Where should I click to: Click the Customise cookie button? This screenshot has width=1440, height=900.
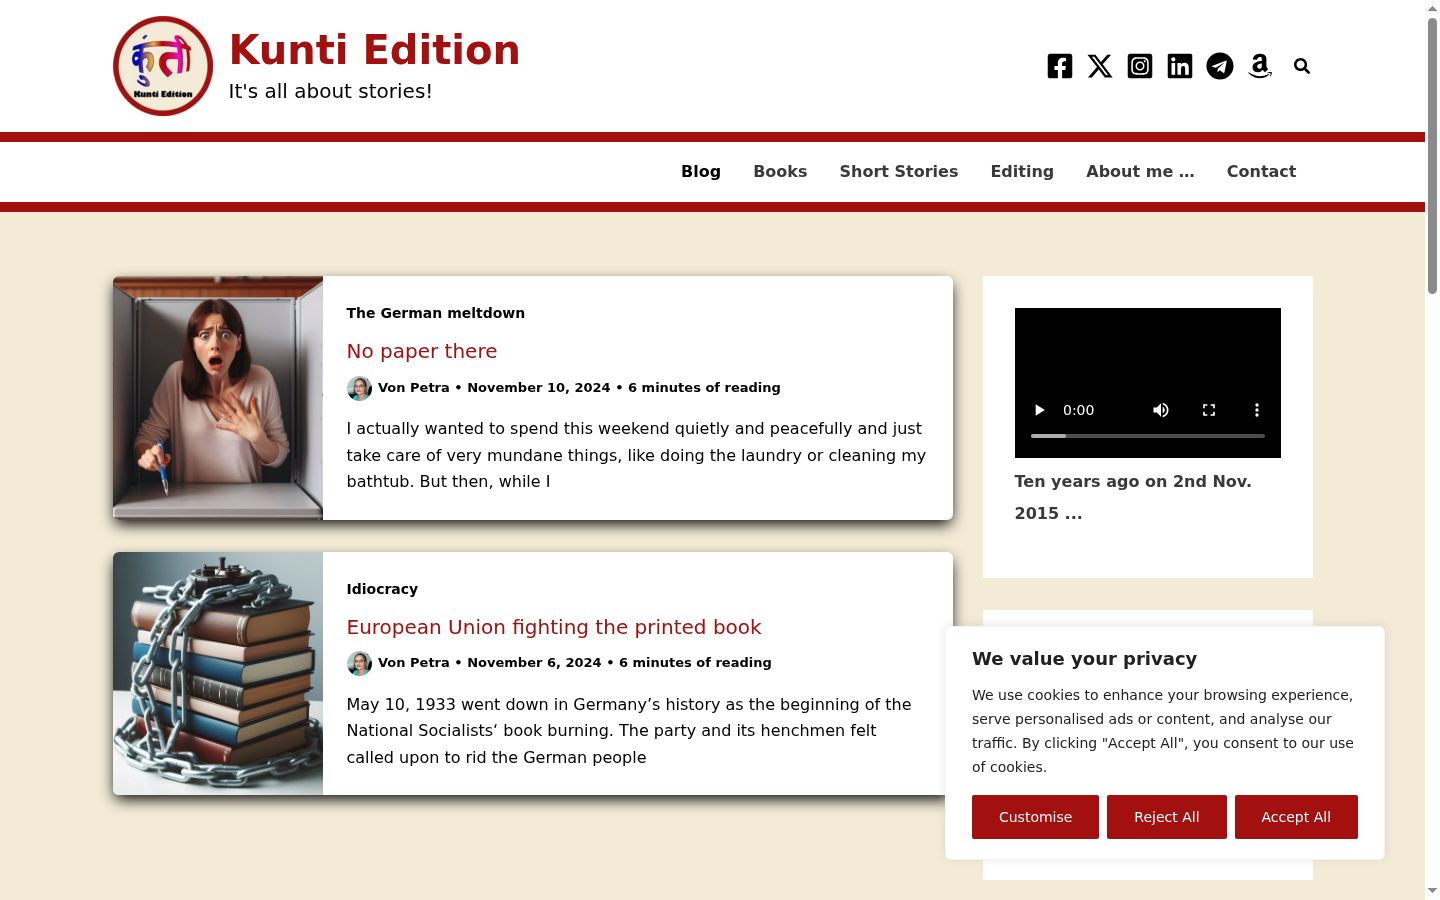(x=1035, y=817)
